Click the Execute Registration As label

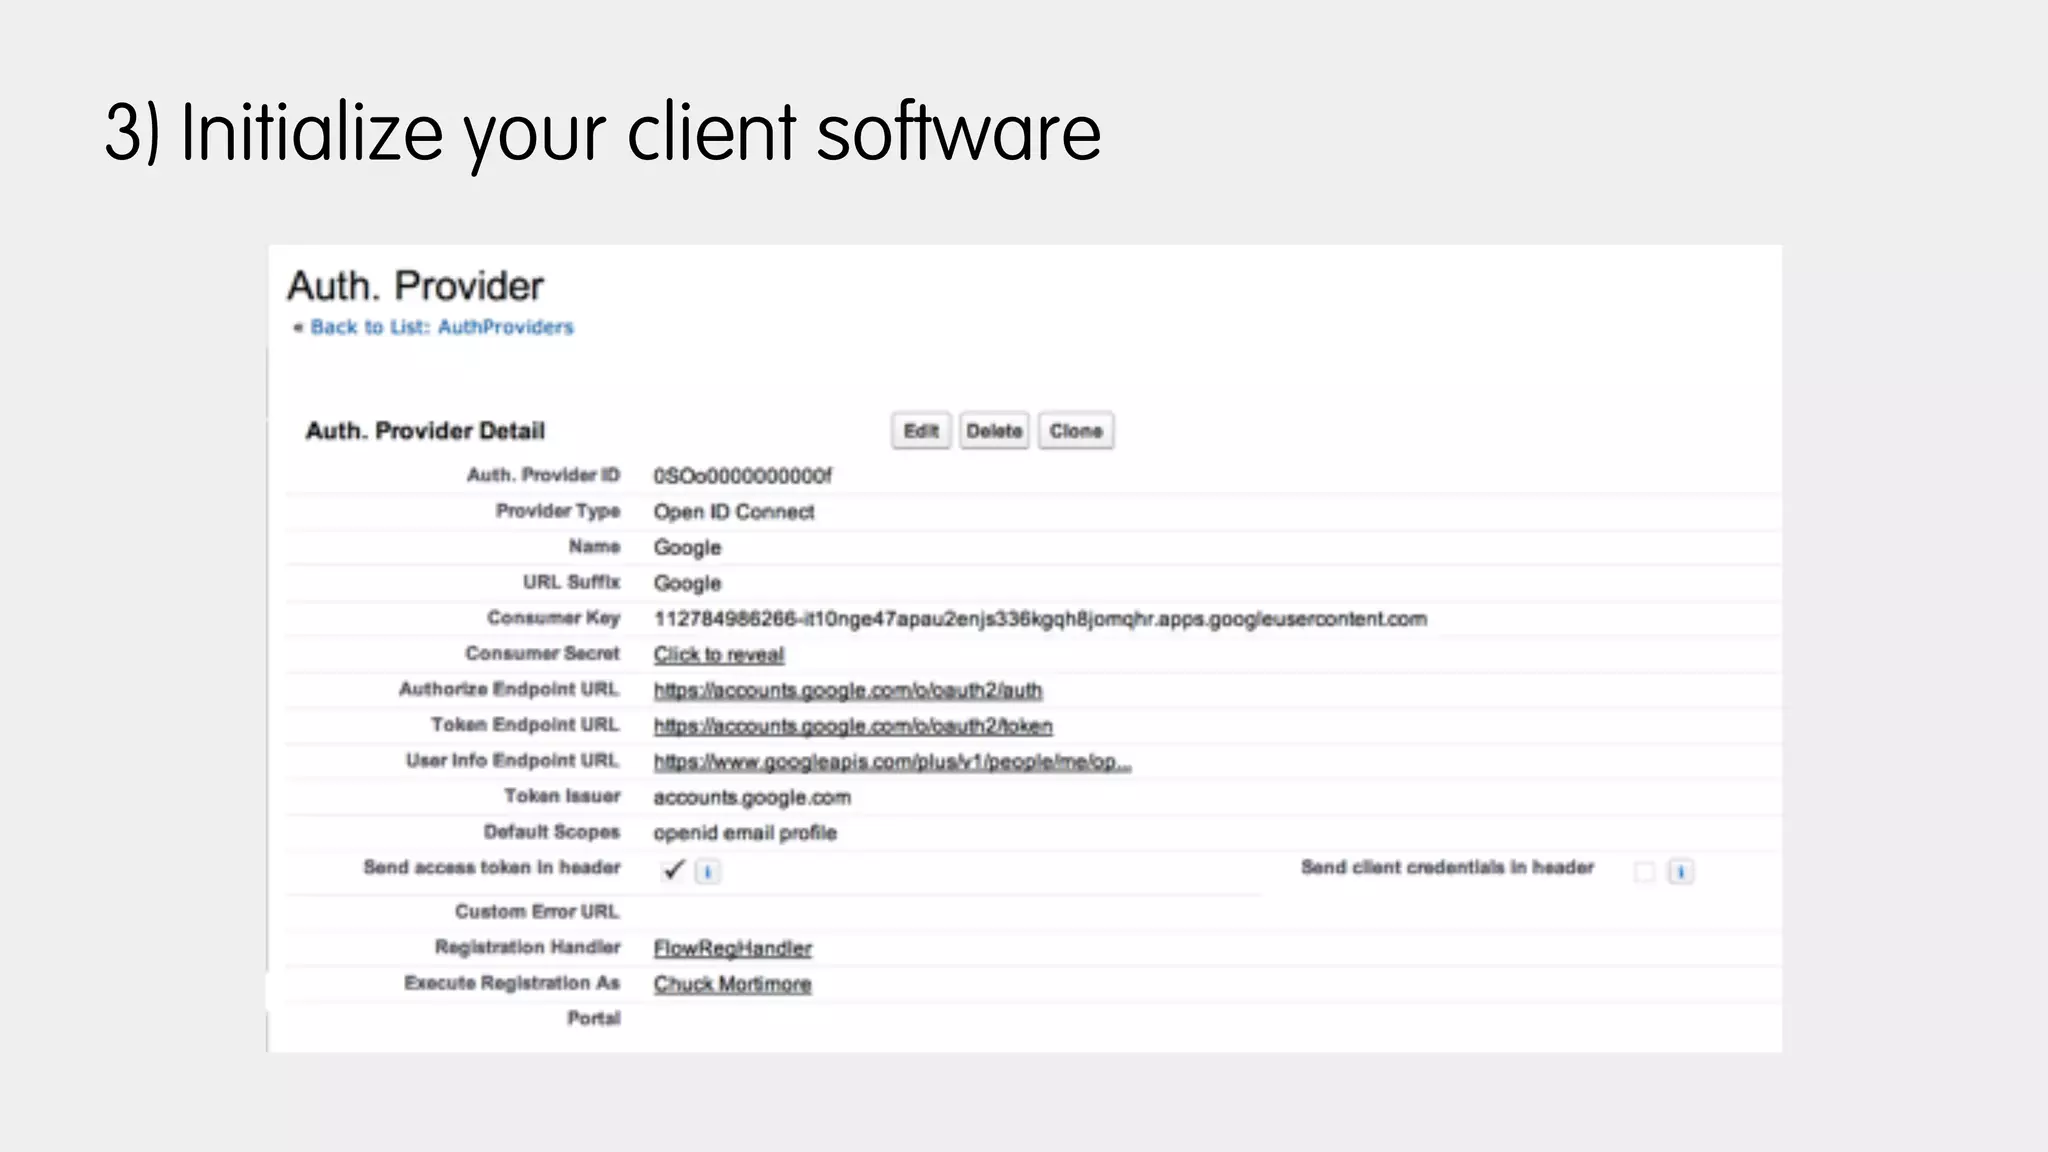click(x=512, y=983)
